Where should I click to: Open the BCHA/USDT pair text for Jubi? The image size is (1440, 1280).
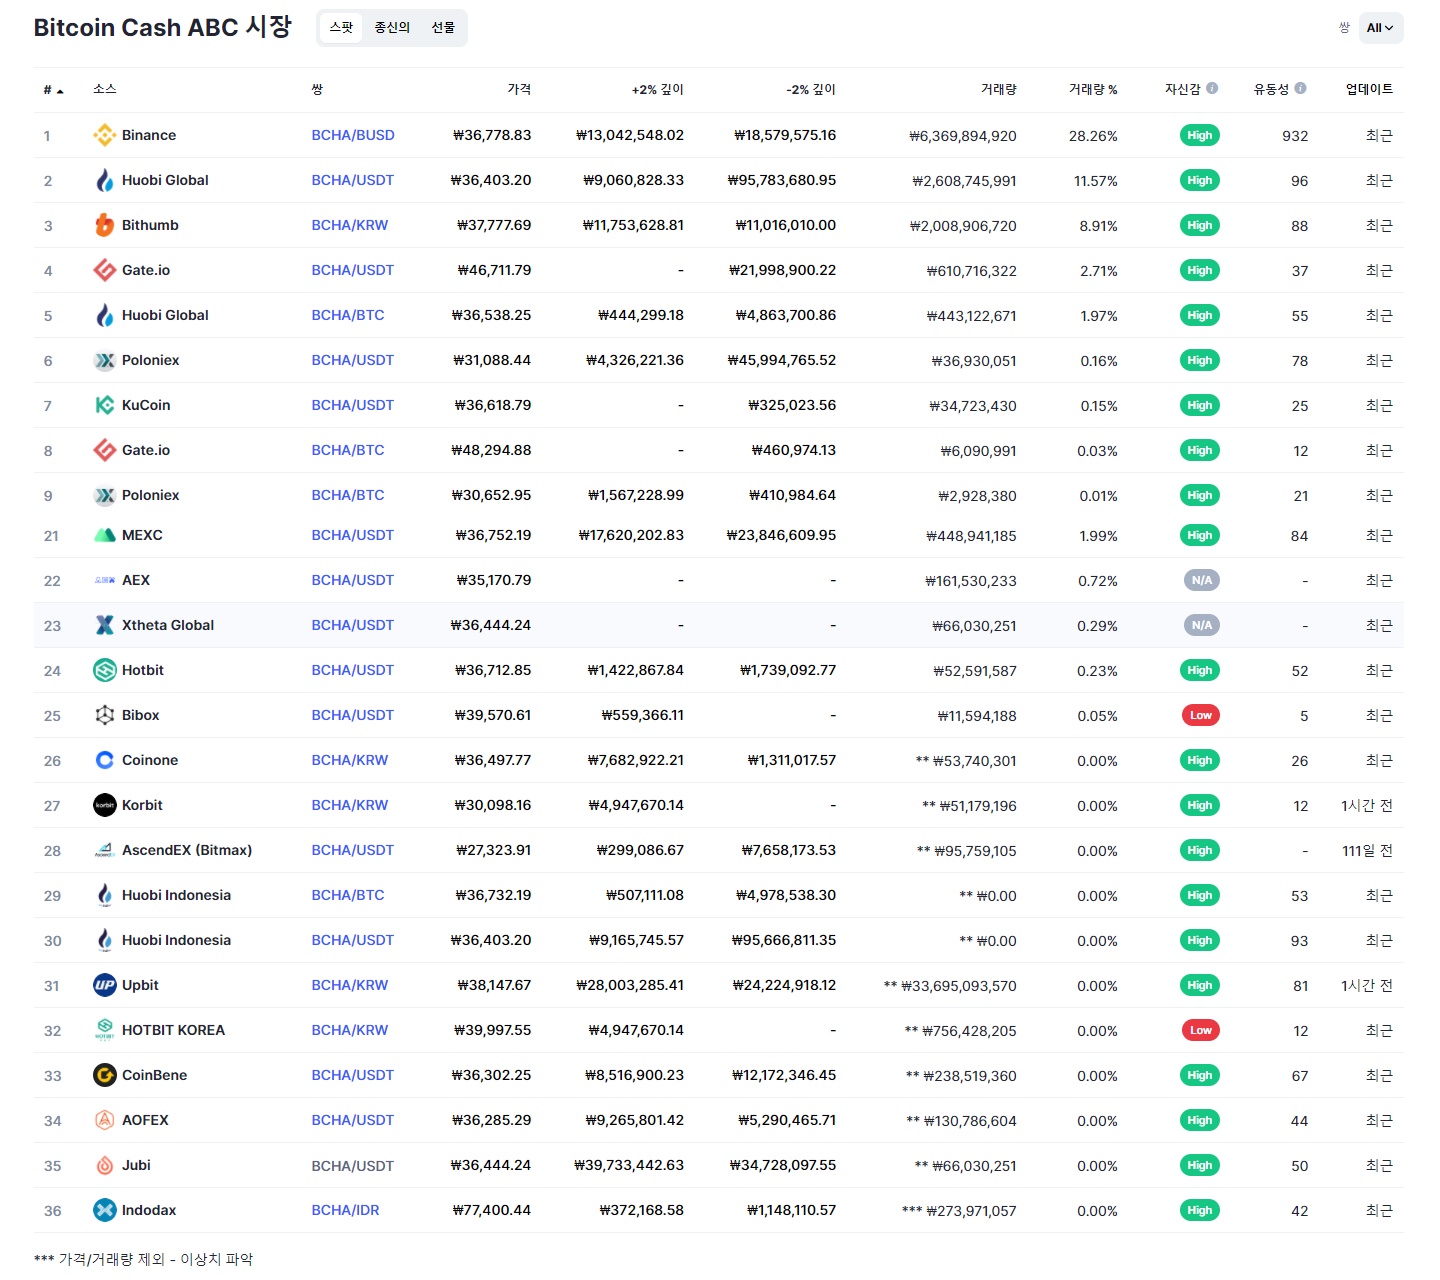(x=352, y=1166)
